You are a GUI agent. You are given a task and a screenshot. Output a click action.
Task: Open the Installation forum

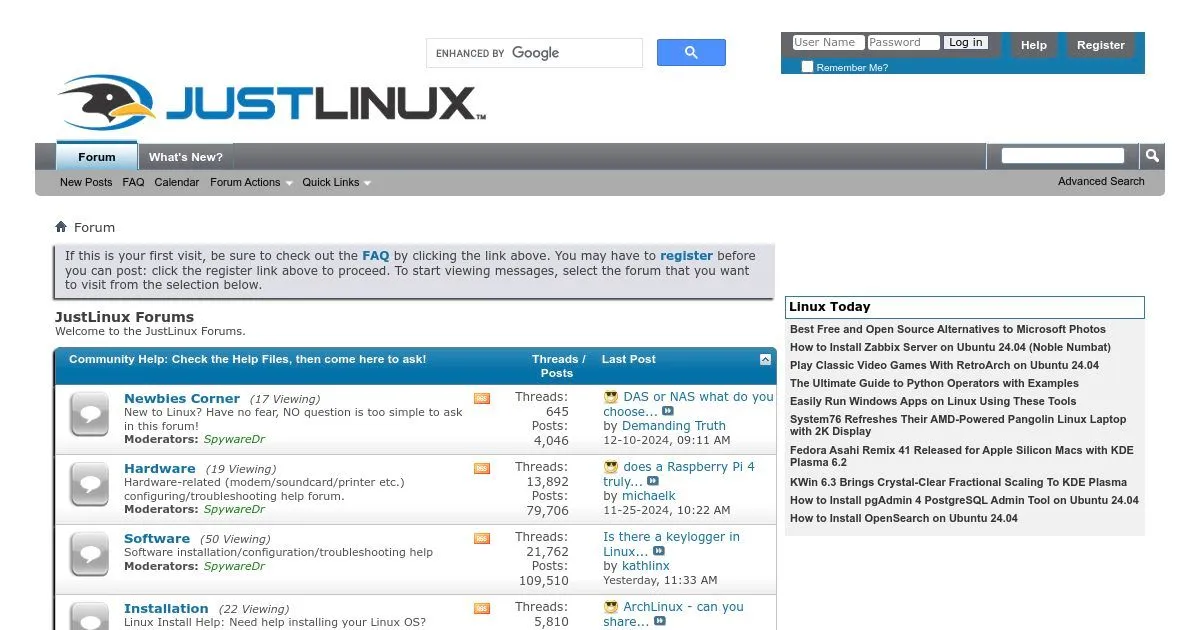click(x=166, y=608)
